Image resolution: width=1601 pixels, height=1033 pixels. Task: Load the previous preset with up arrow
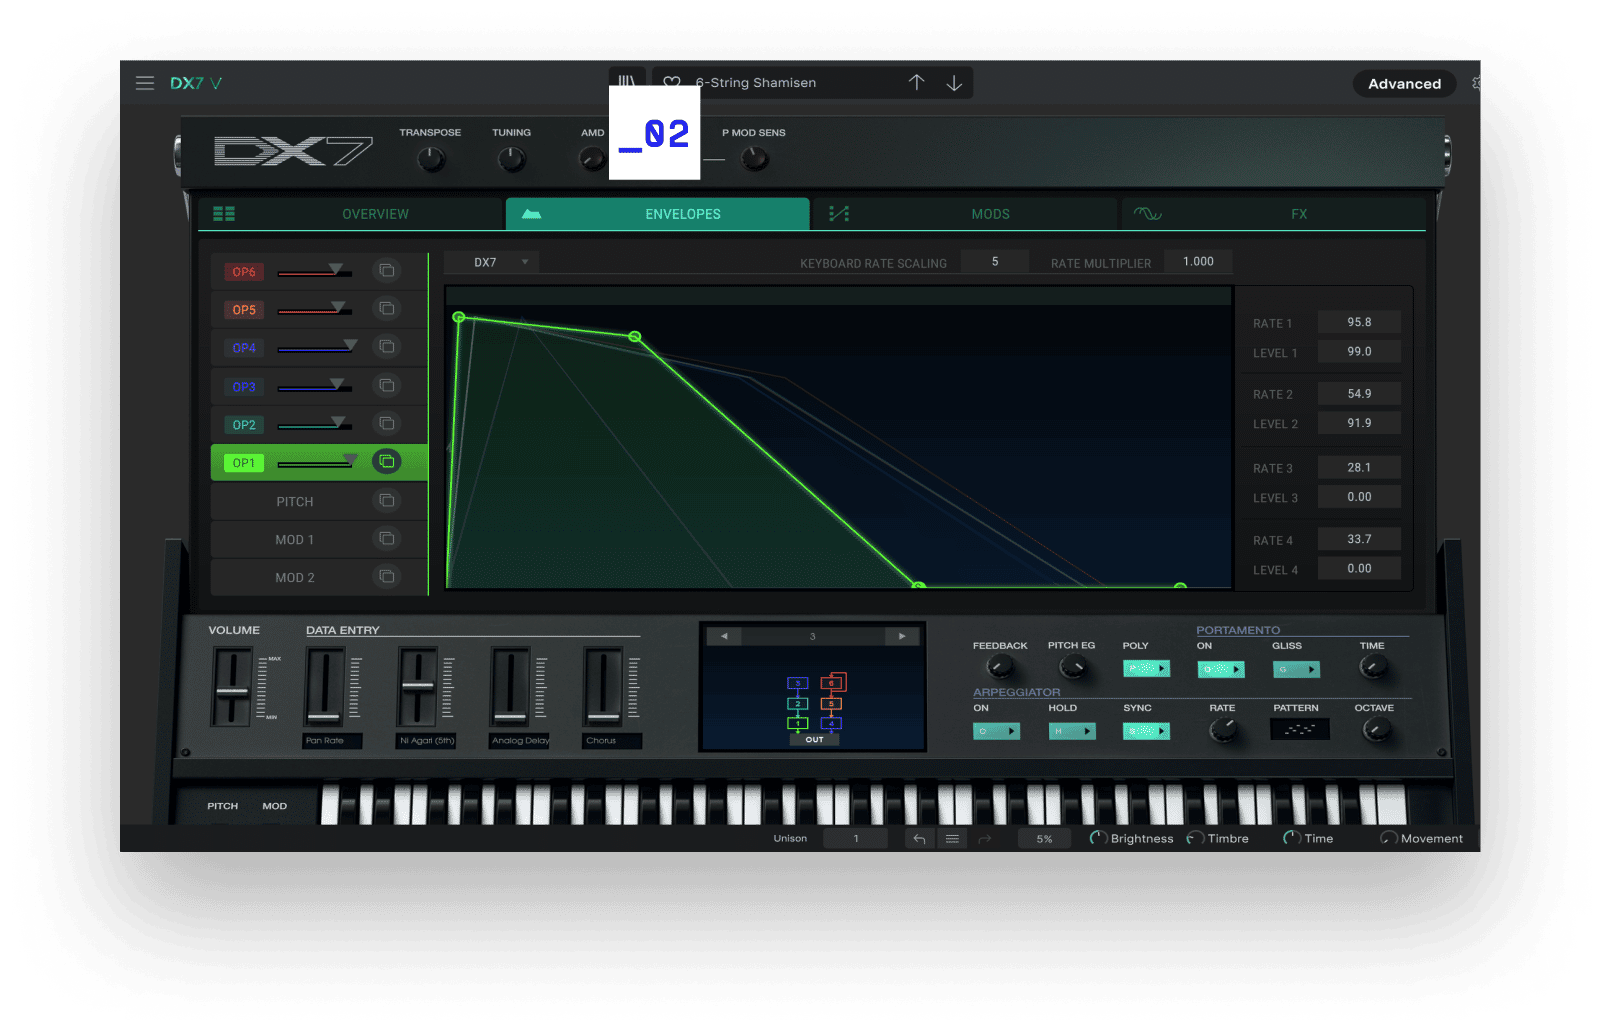[916, 83]
